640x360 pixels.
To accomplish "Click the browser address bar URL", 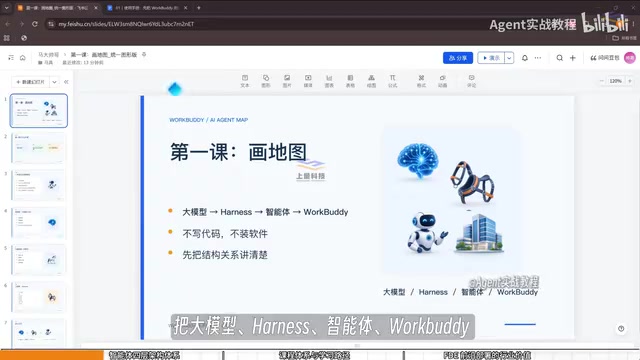I will 126,24.
